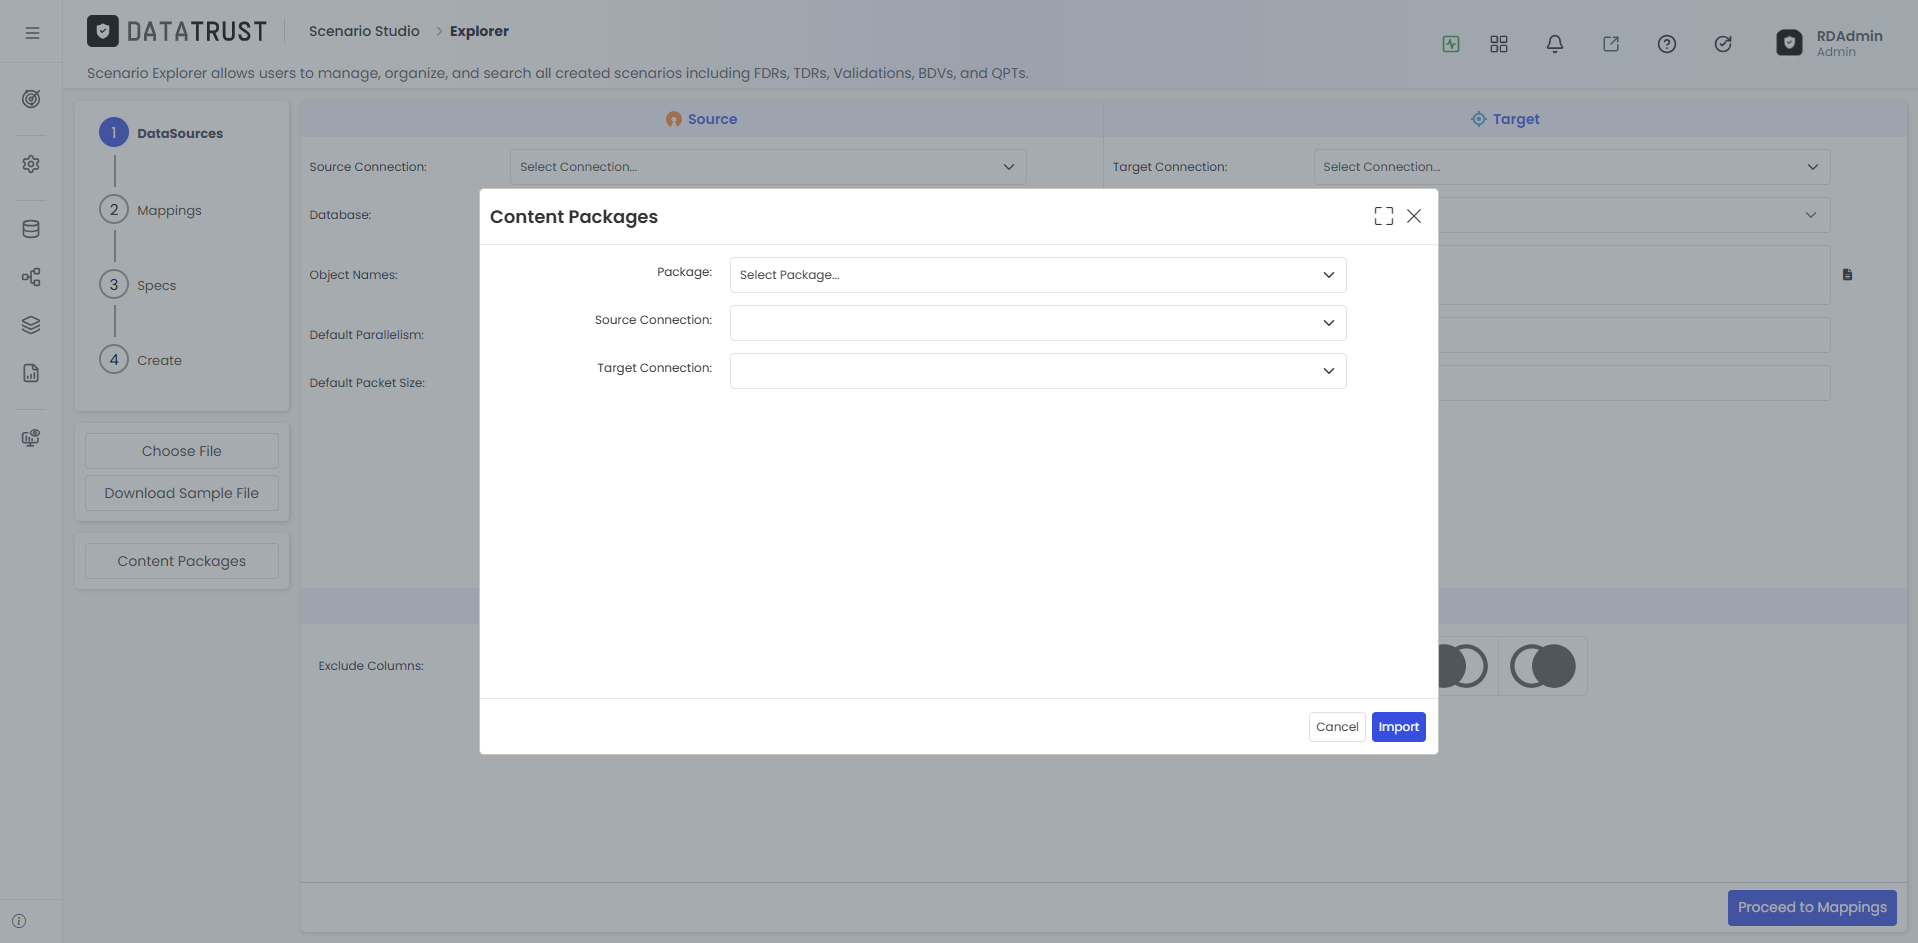Open the help question mark icon

pyautogui.click(x=1667, y=44)
